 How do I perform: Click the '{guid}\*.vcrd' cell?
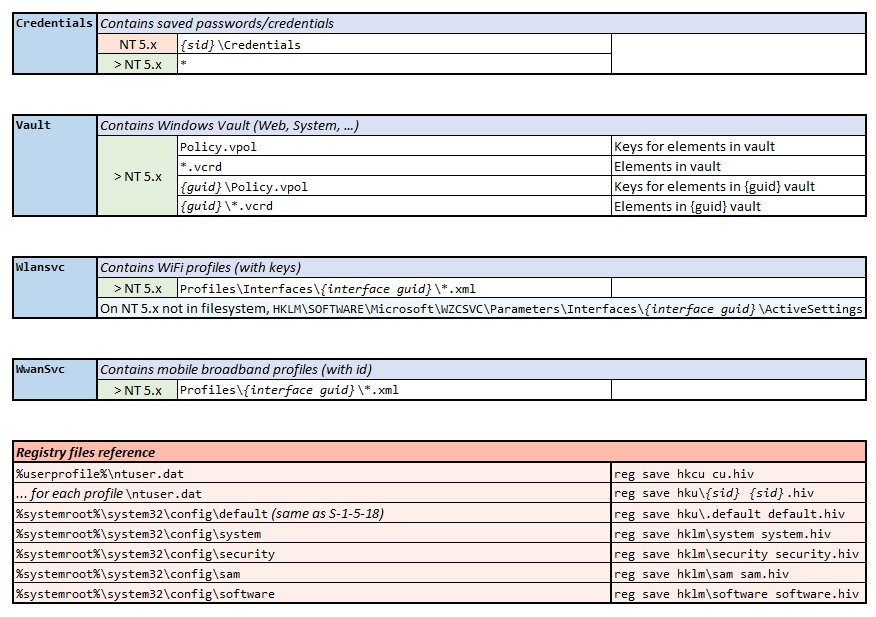[x=394, y=206]
